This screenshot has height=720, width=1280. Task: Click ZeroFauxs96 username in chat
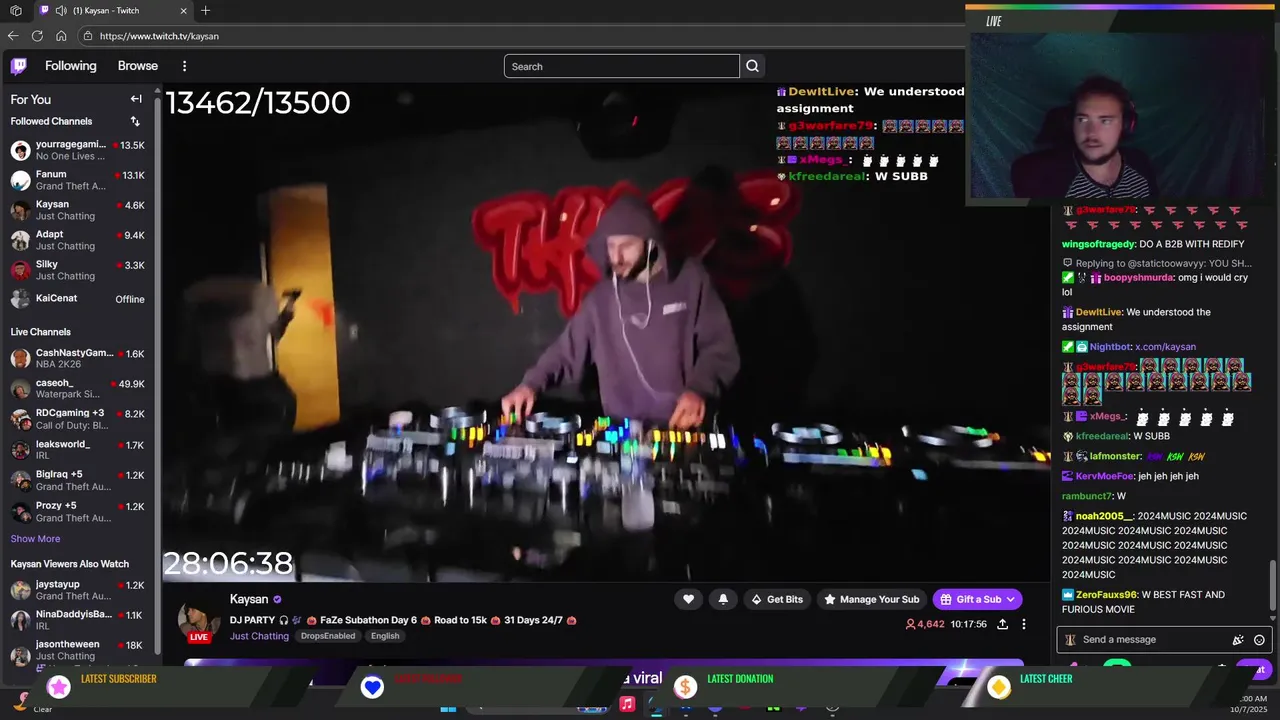click(1106, 595)
